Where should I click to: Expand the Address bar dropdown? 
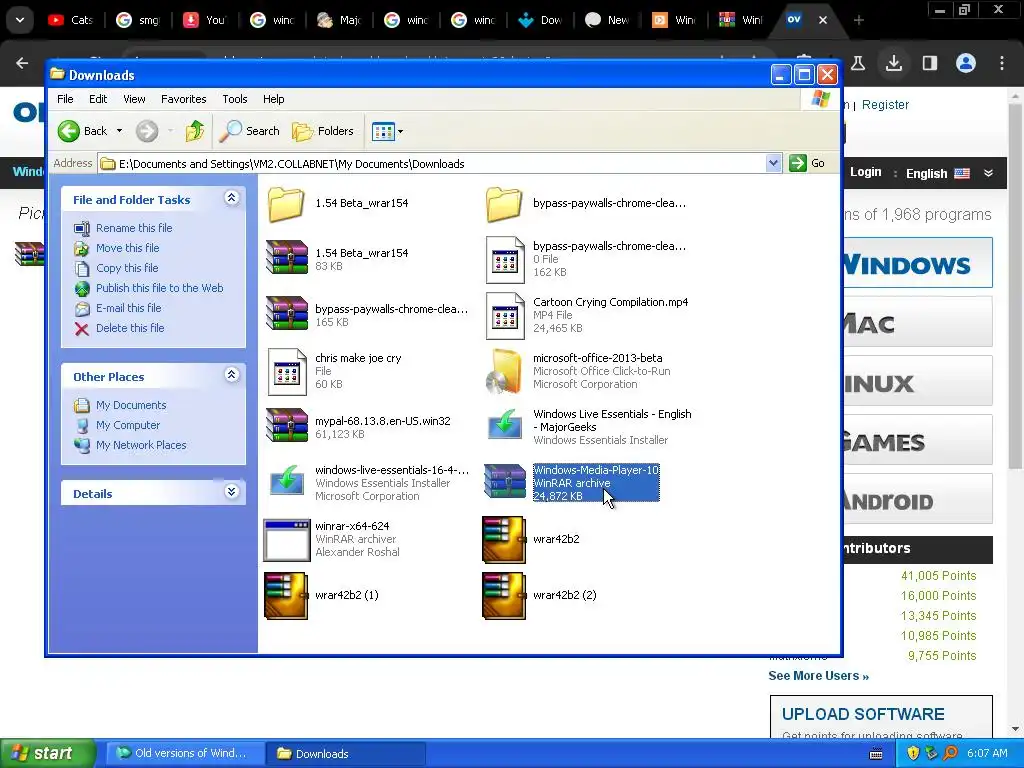pyautogui.click(x=773, y=163)
